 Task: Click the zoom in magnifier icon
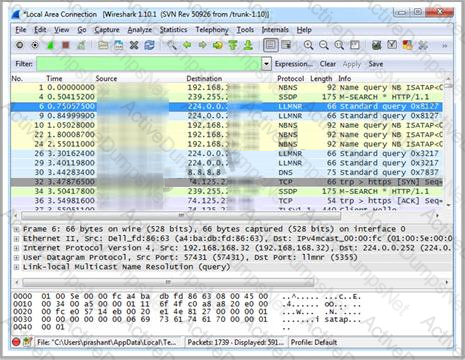(308, 45)
